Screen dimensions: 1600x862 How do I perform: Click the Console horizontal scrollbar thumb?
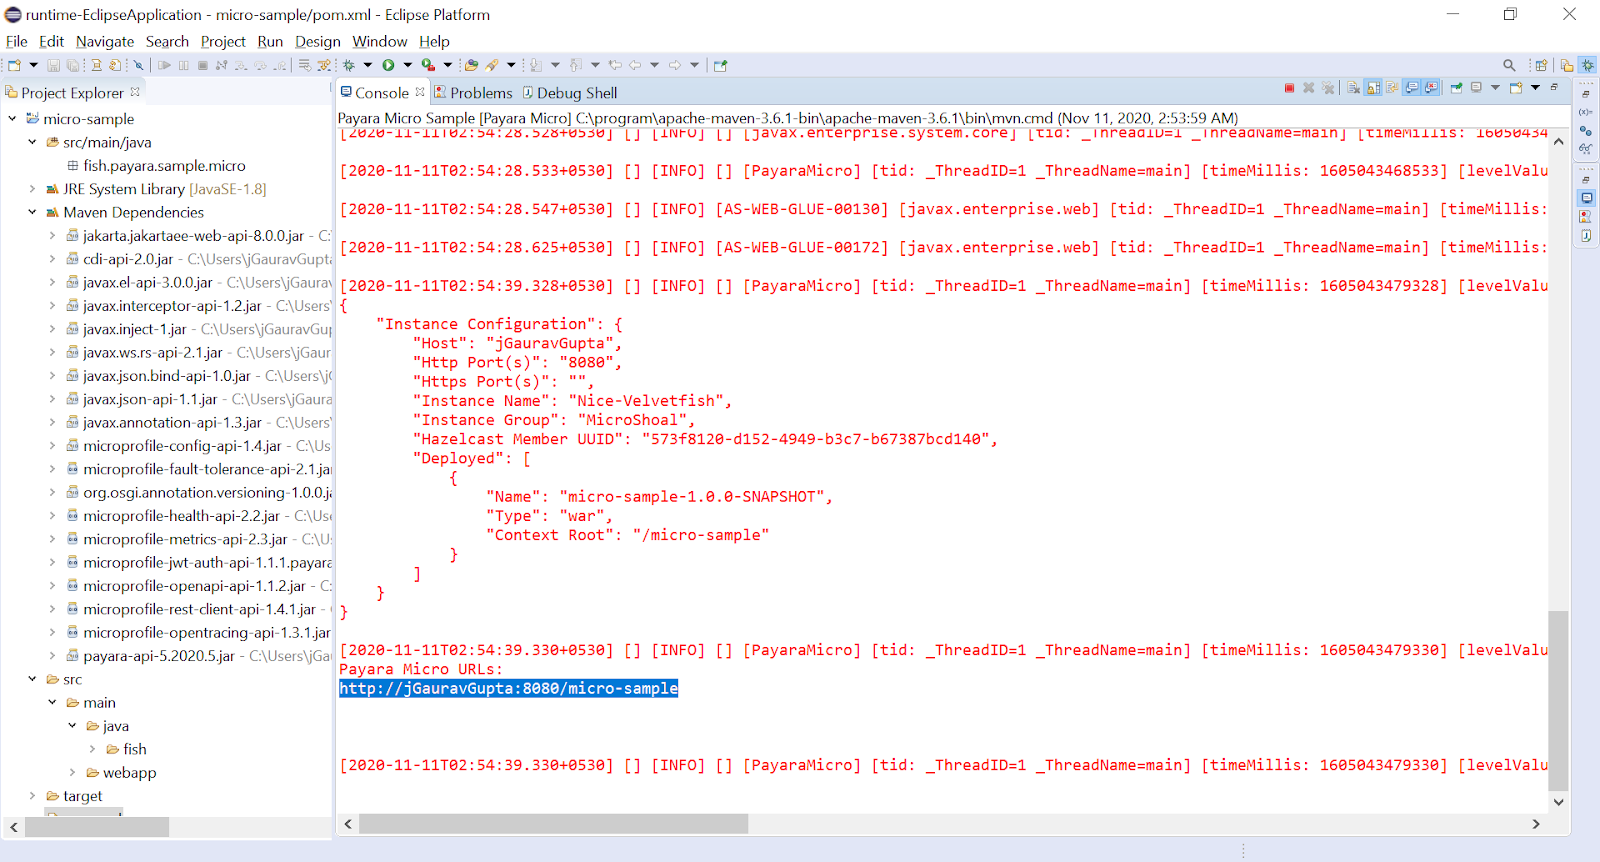click(553, 824)
